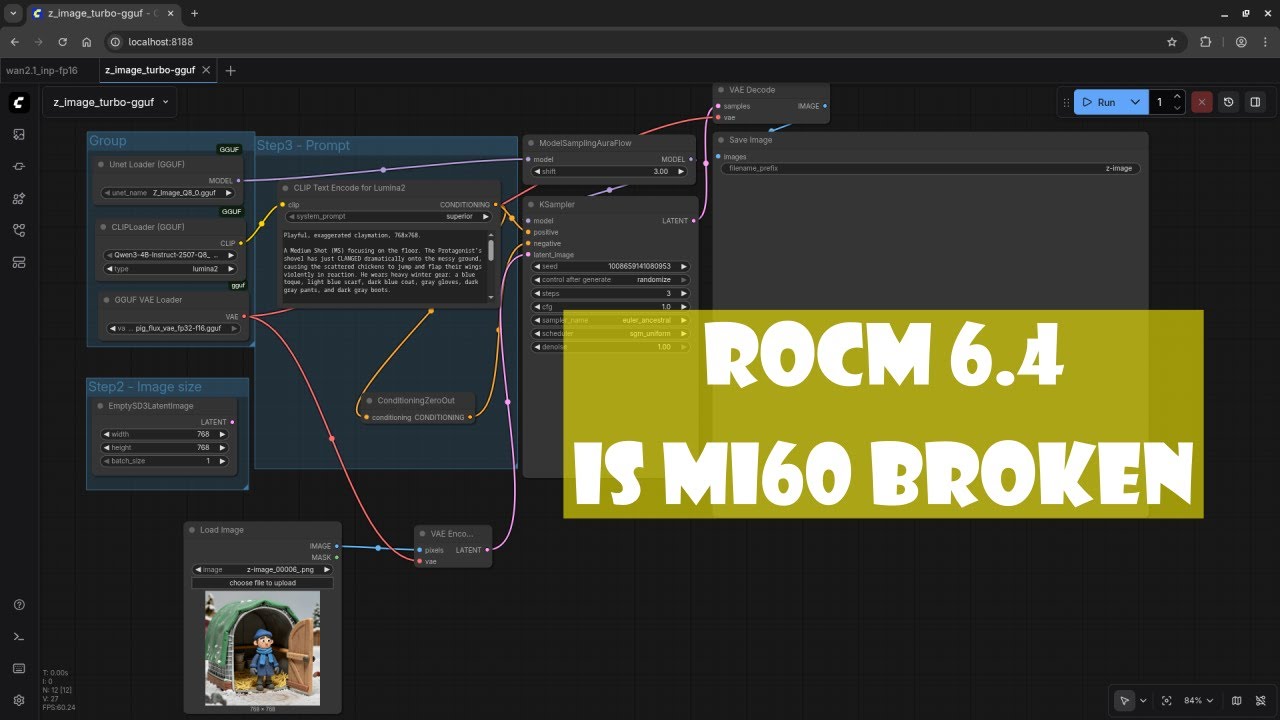Click the fit view to nodes icon

coord(1166,700)
